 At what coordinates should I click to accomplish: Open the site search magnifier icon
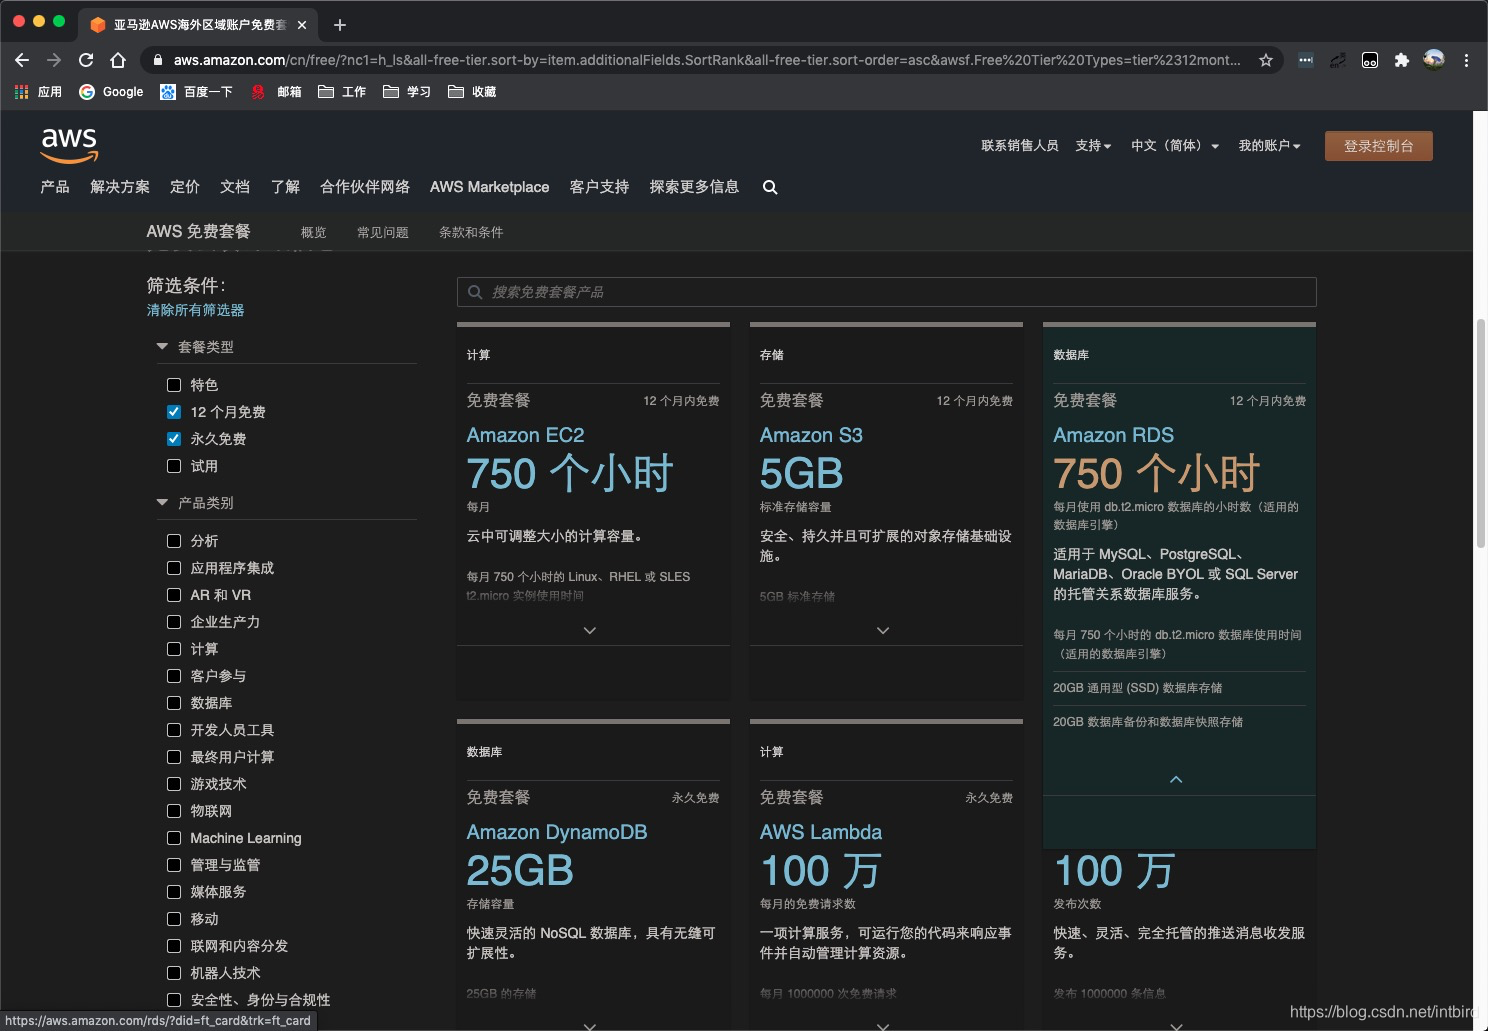(770, 187)
